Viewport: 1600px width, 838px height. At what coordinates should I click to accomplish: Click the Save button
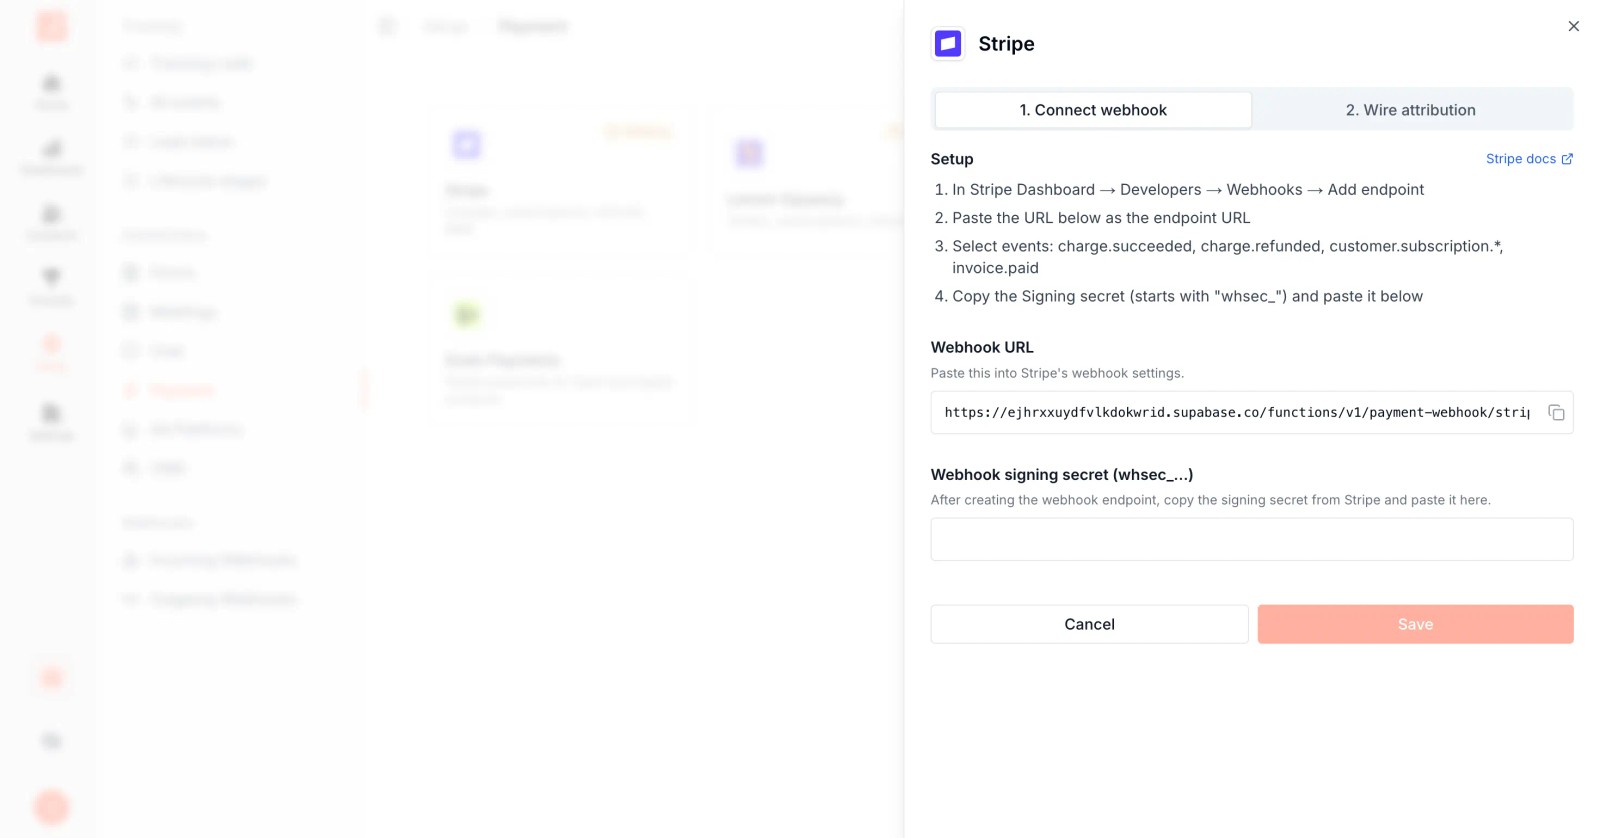pyautogui.click(x=1415, y=624)
